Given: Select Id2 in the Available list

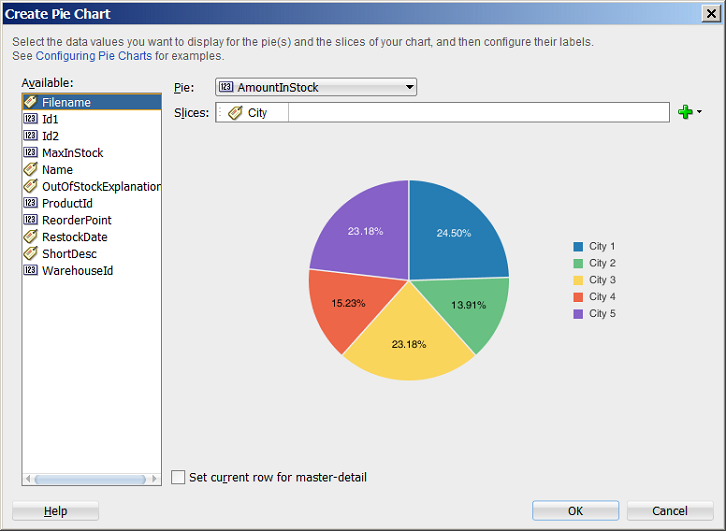Looking at the screenshot, I should point(92,136).
